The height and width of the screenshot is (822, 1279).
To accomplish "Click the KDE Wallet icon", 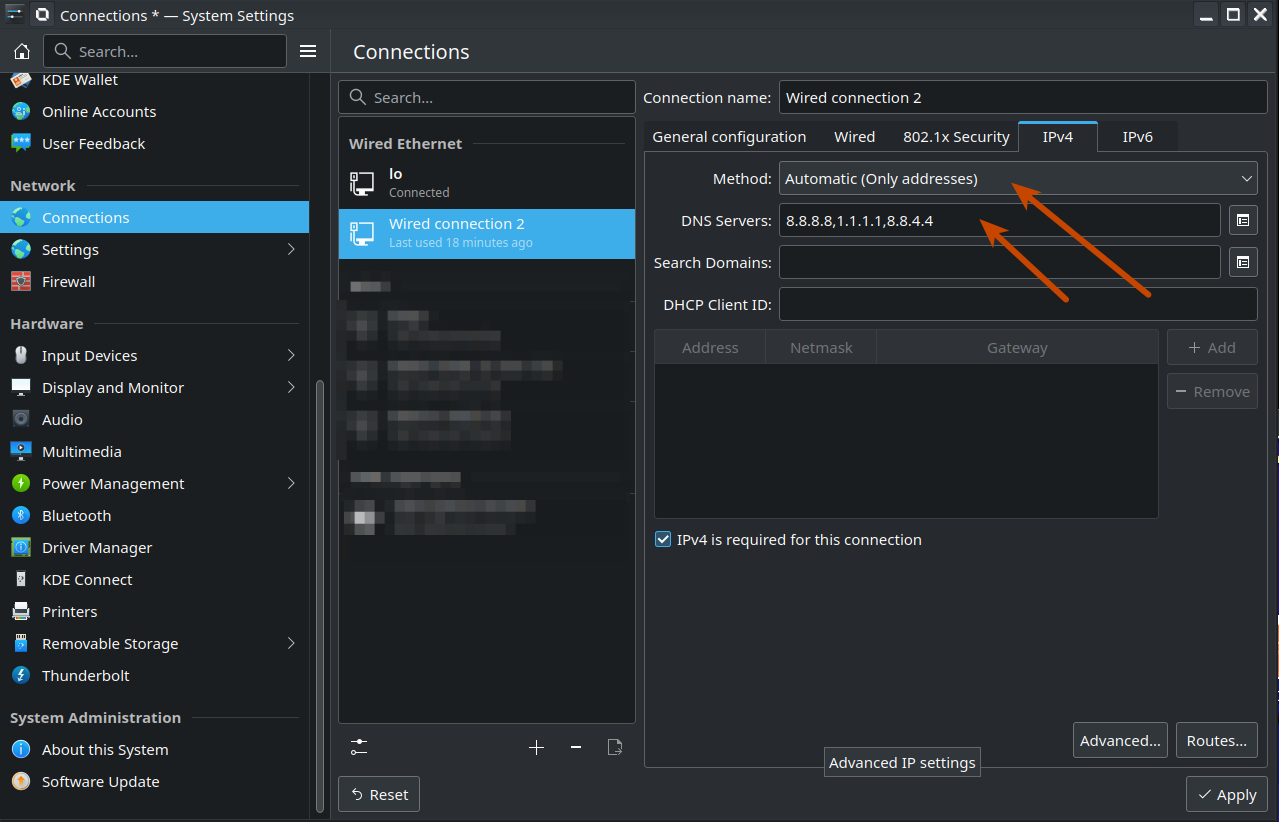I will pos(21,80).
